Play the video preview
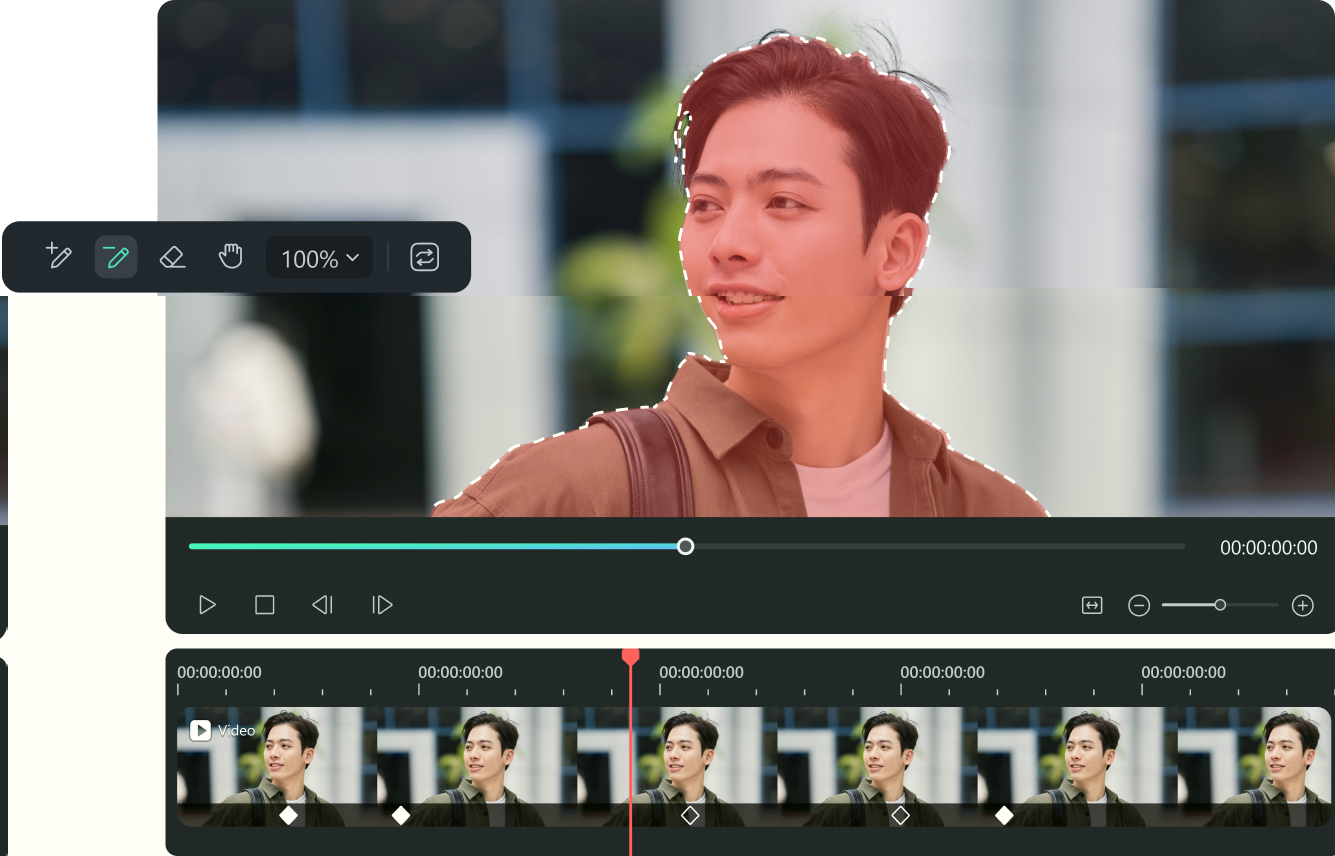The width and height of the screenshot is (1335, 856). point(207,605)
